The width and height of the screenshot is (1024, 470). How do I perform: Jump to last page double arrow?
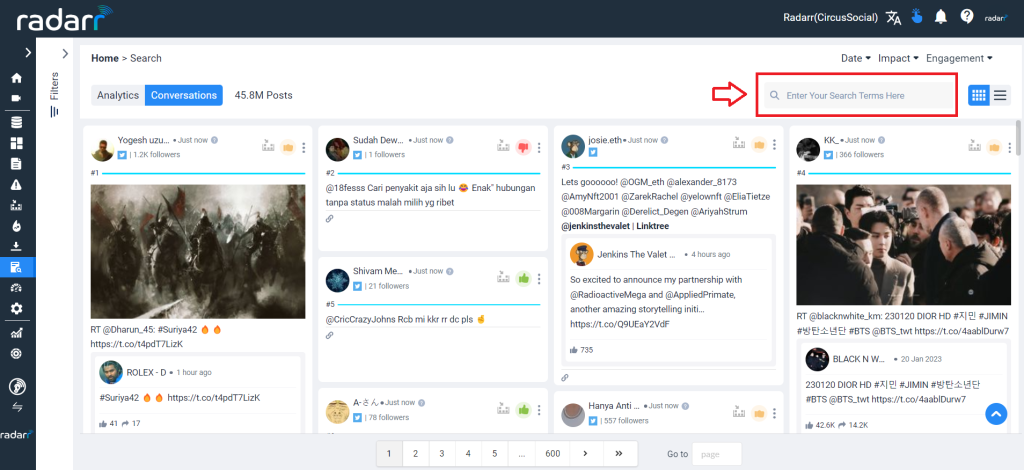click(x=617, y=454)
